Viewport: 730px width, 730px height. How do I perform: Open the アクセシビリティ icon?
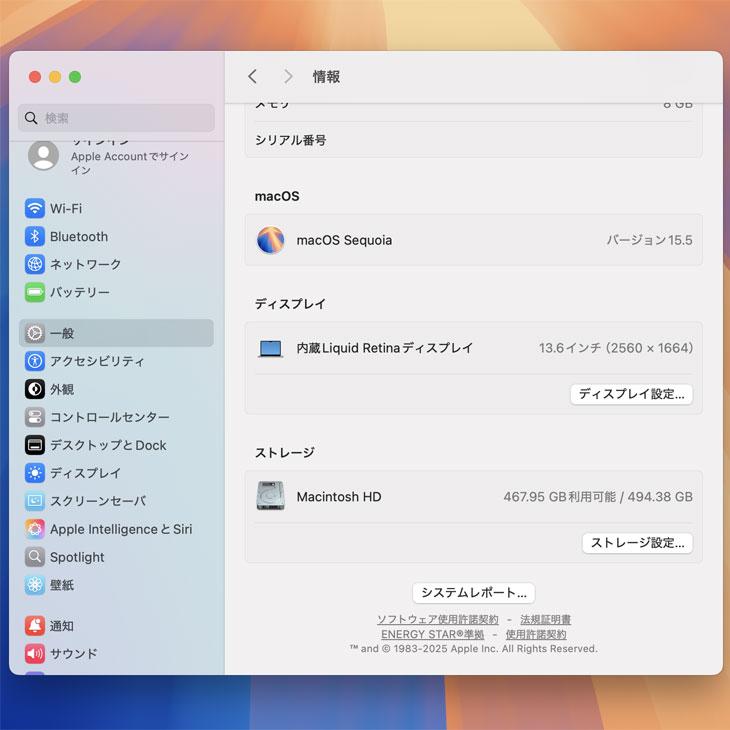coord(34,361)
